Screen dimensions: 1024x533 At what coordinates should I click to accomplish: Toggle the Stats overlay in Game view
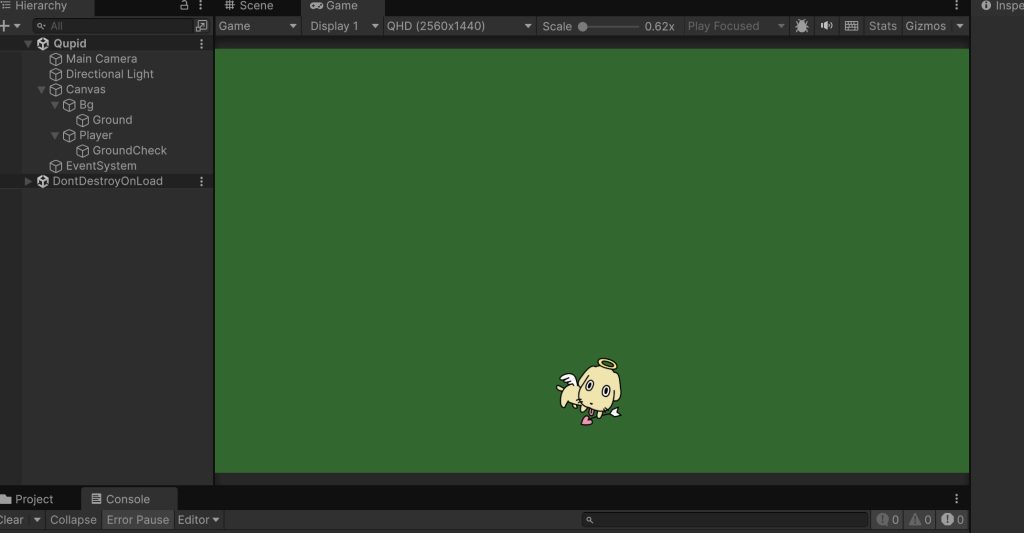tap(882, 26)
